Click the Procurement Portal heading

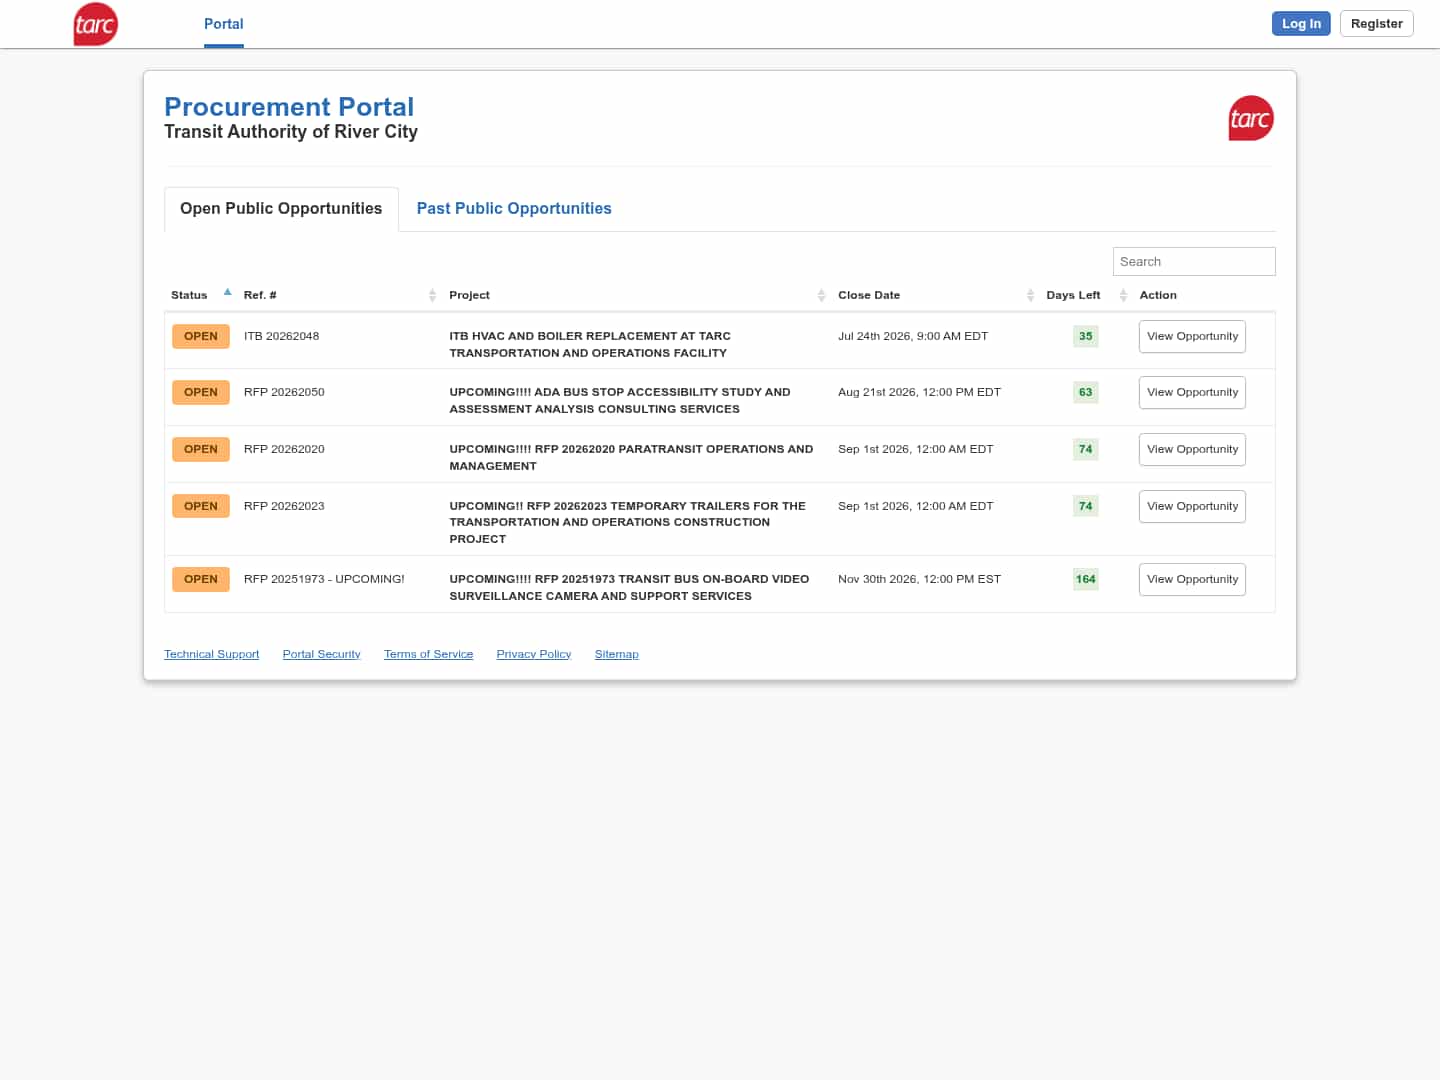point(289,107)
